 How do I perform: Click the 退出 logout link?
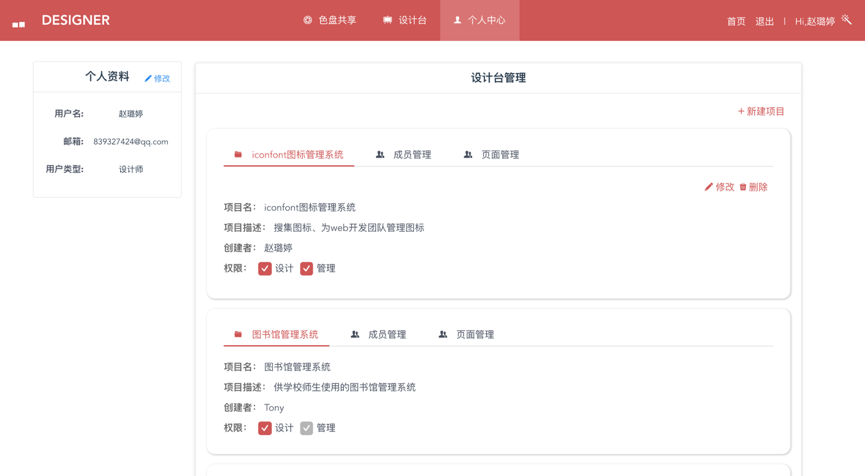[x=765, y=22]
